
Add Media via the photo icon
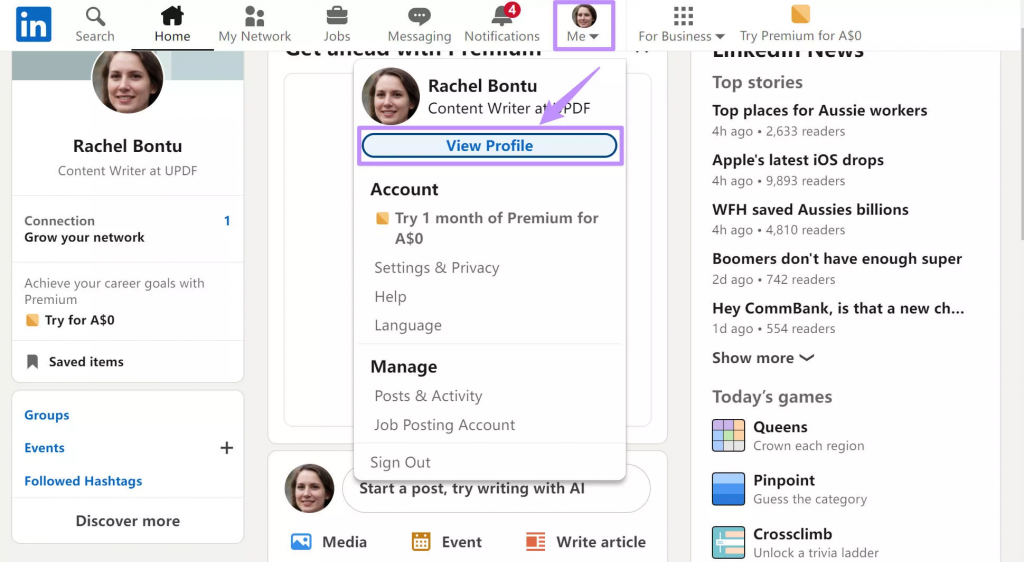click(301, 542)
